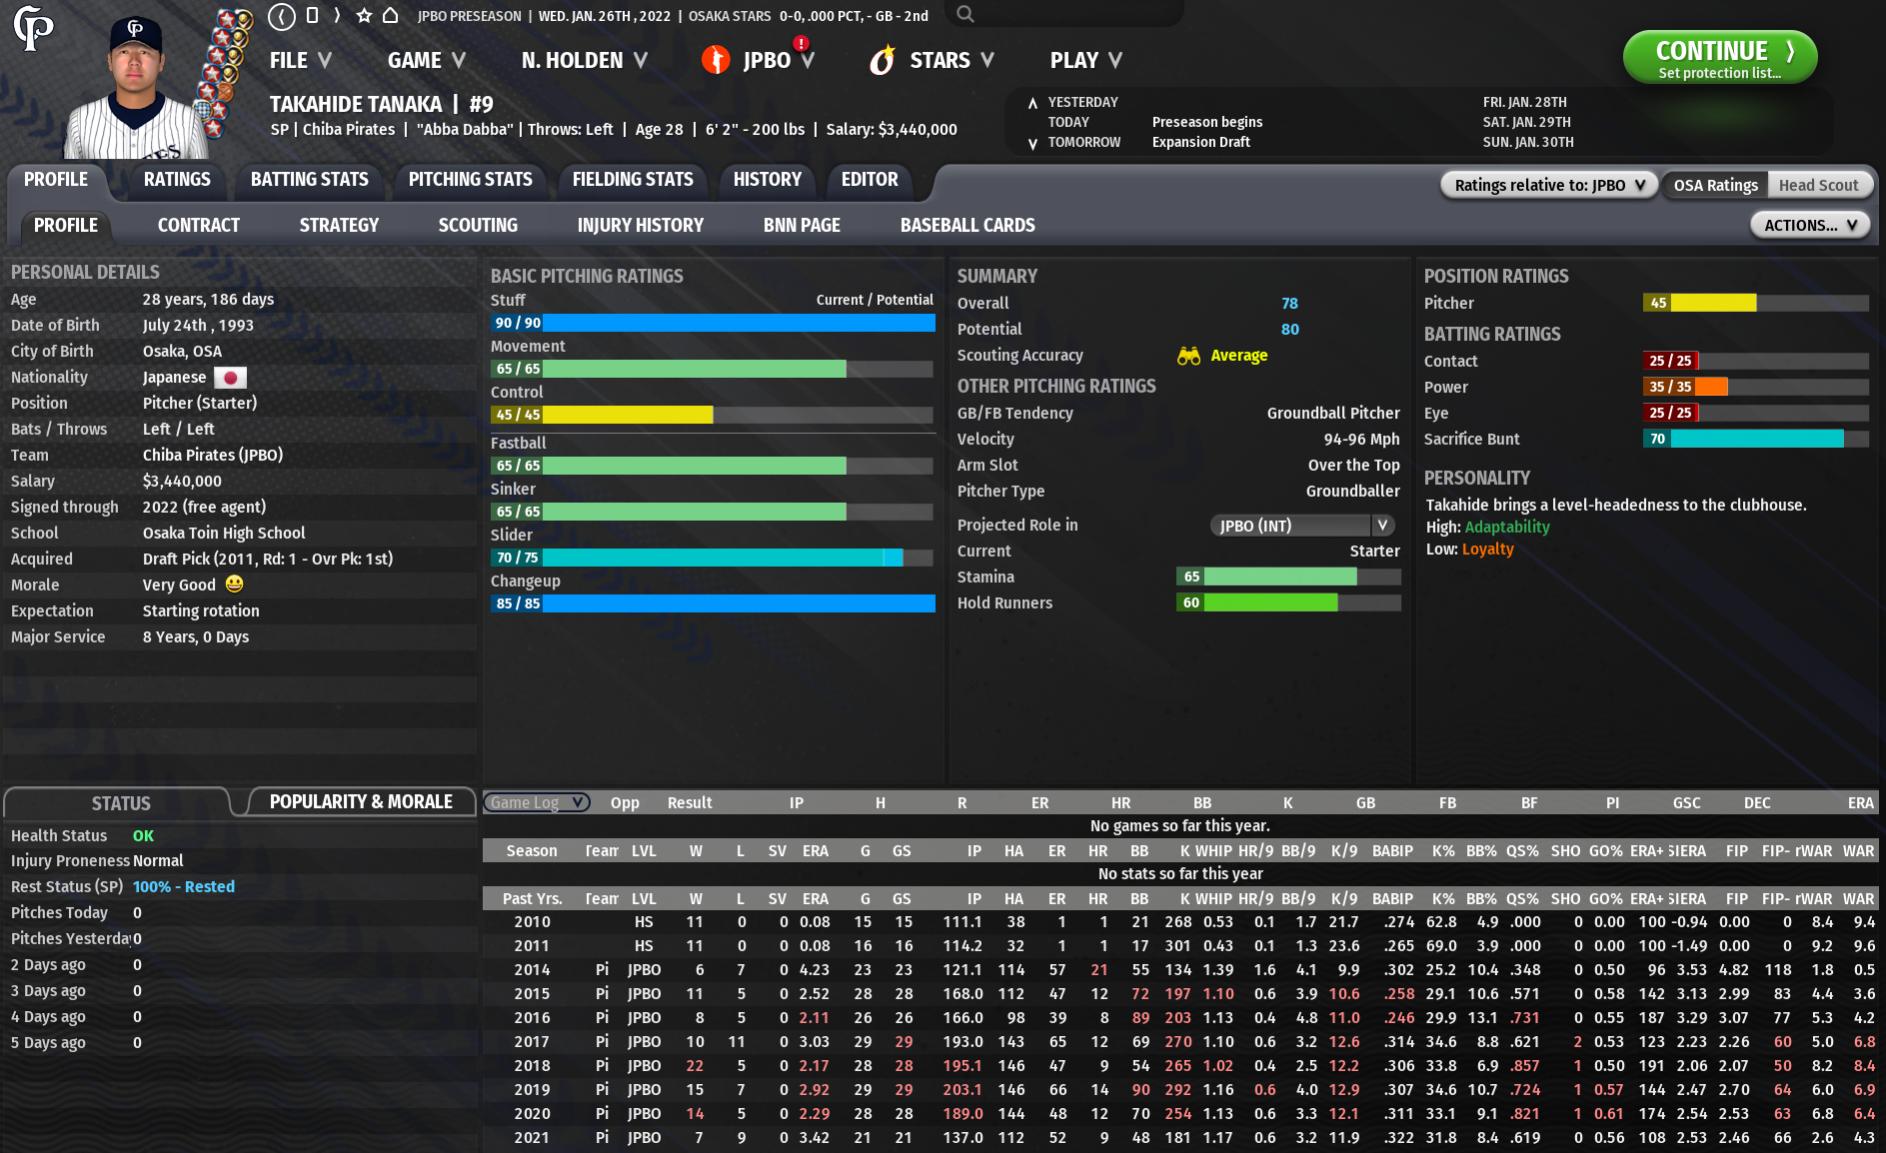Viewport: 1886px width, 1153px height.
Task: Click the Changeup 85 / 85 rating bar
Action: [x=713, y=604]
